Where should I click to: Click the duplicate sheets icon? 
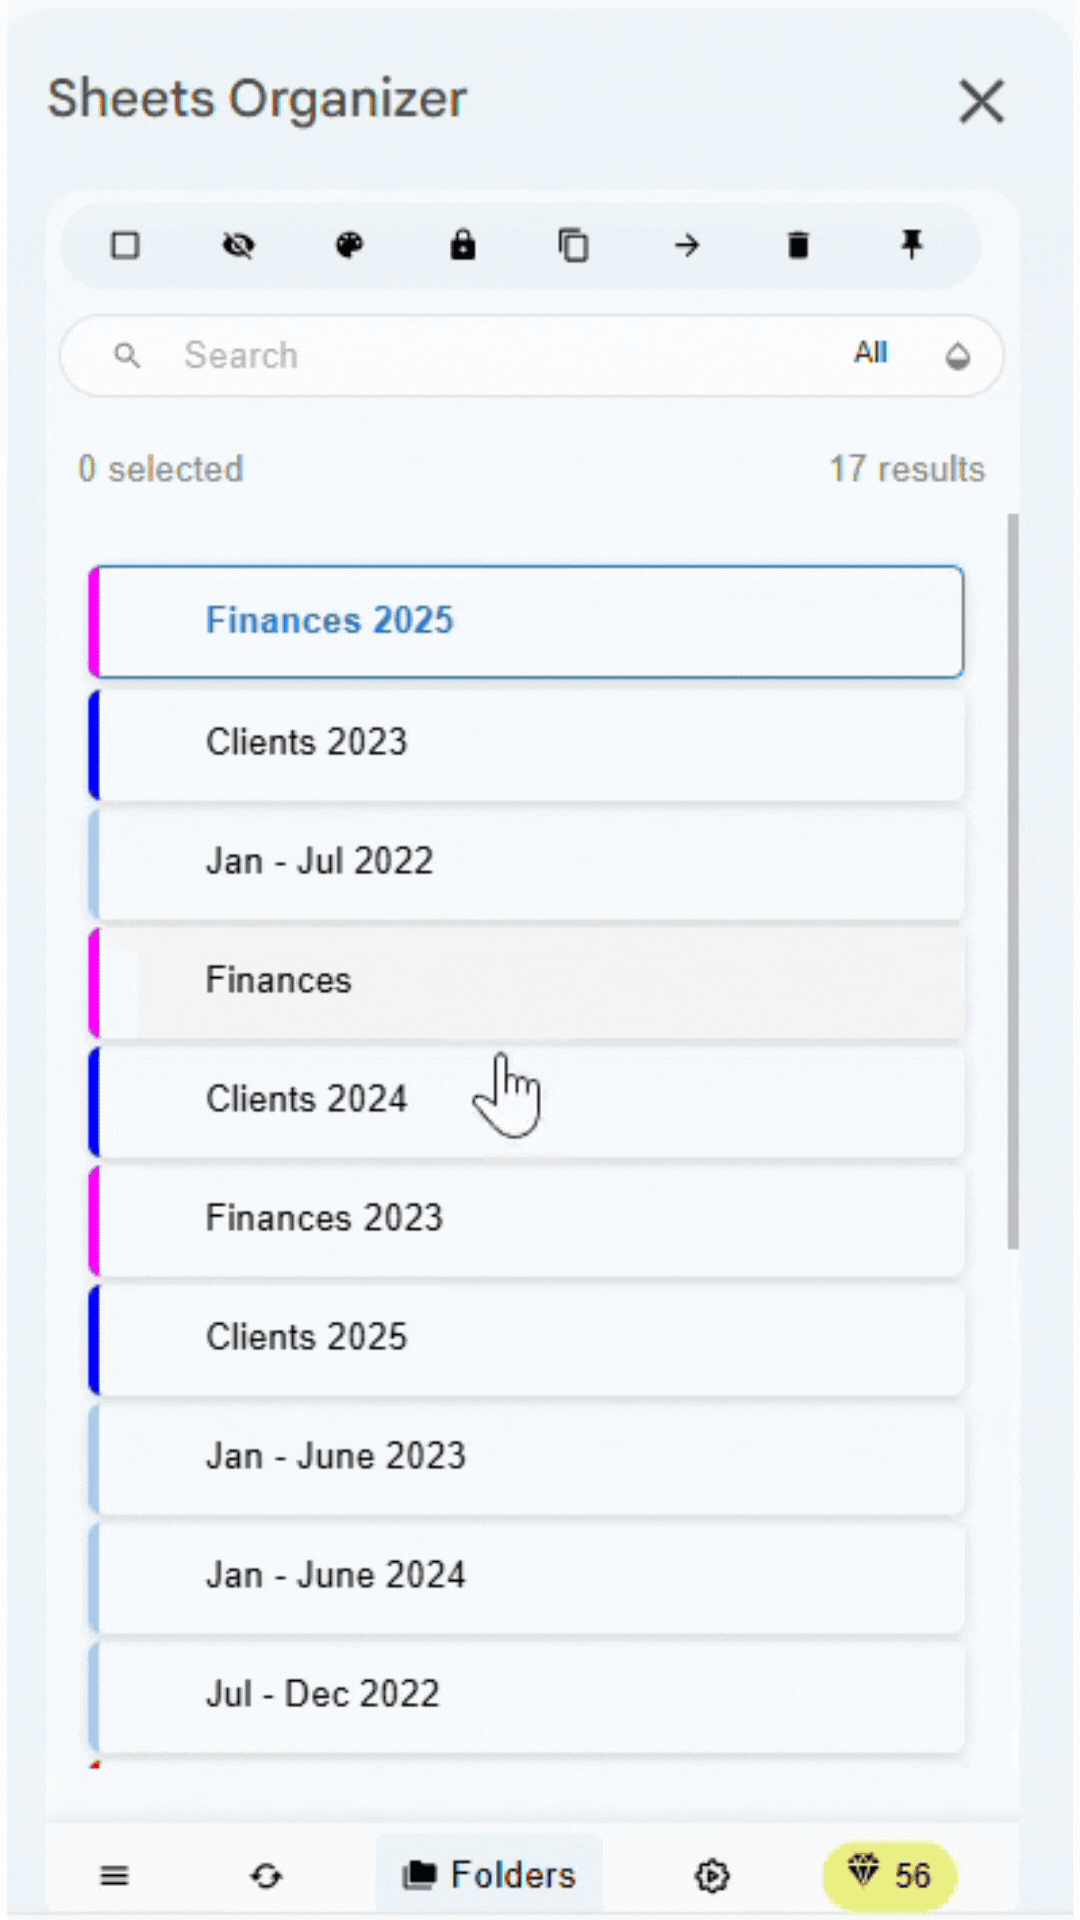coord(574,245)
